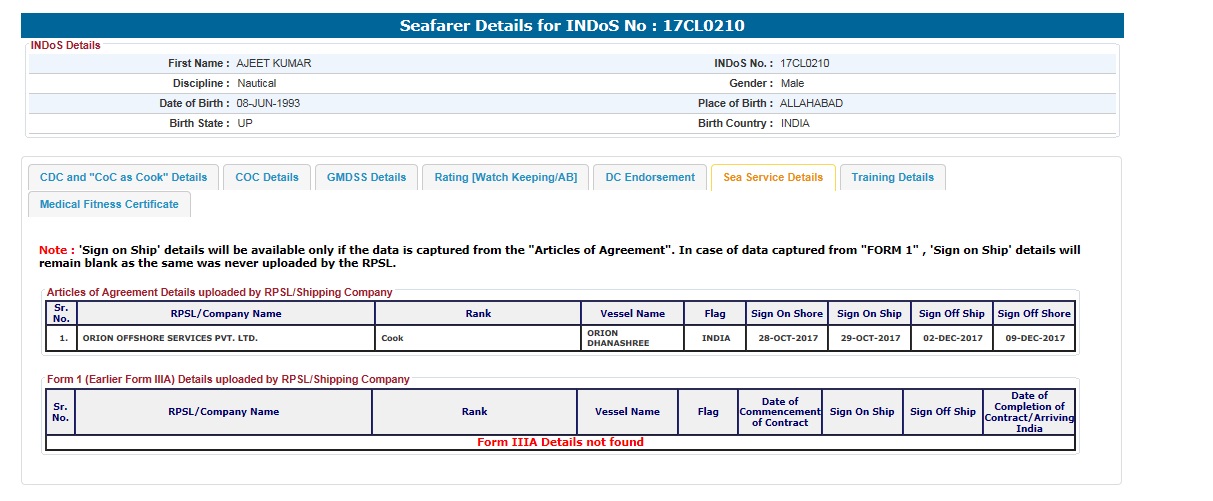Switch to the COC Details tab
Viewport: 1213px width, 501px height.
(267, 177)
